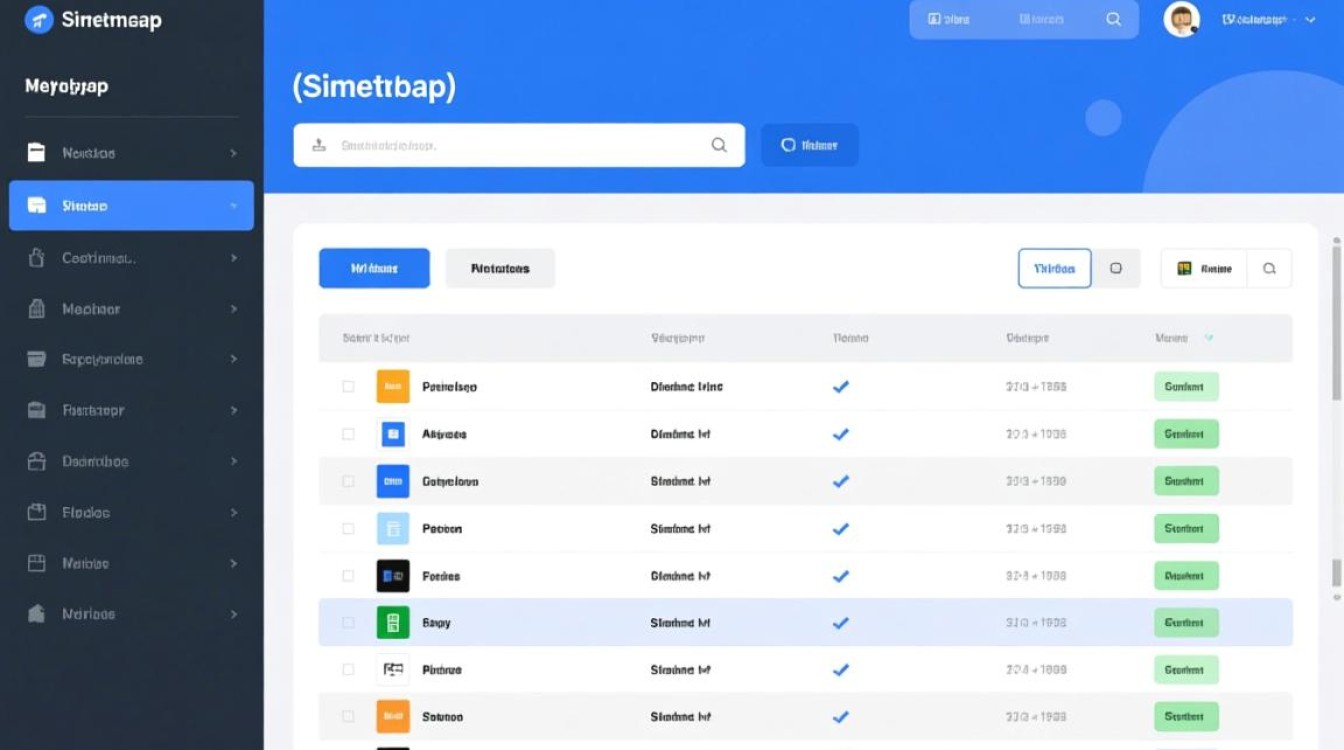The height and width of the screenshot is (750, 1344).
Task: Click the blue button right of the main search box
Action: pos(809,145)
